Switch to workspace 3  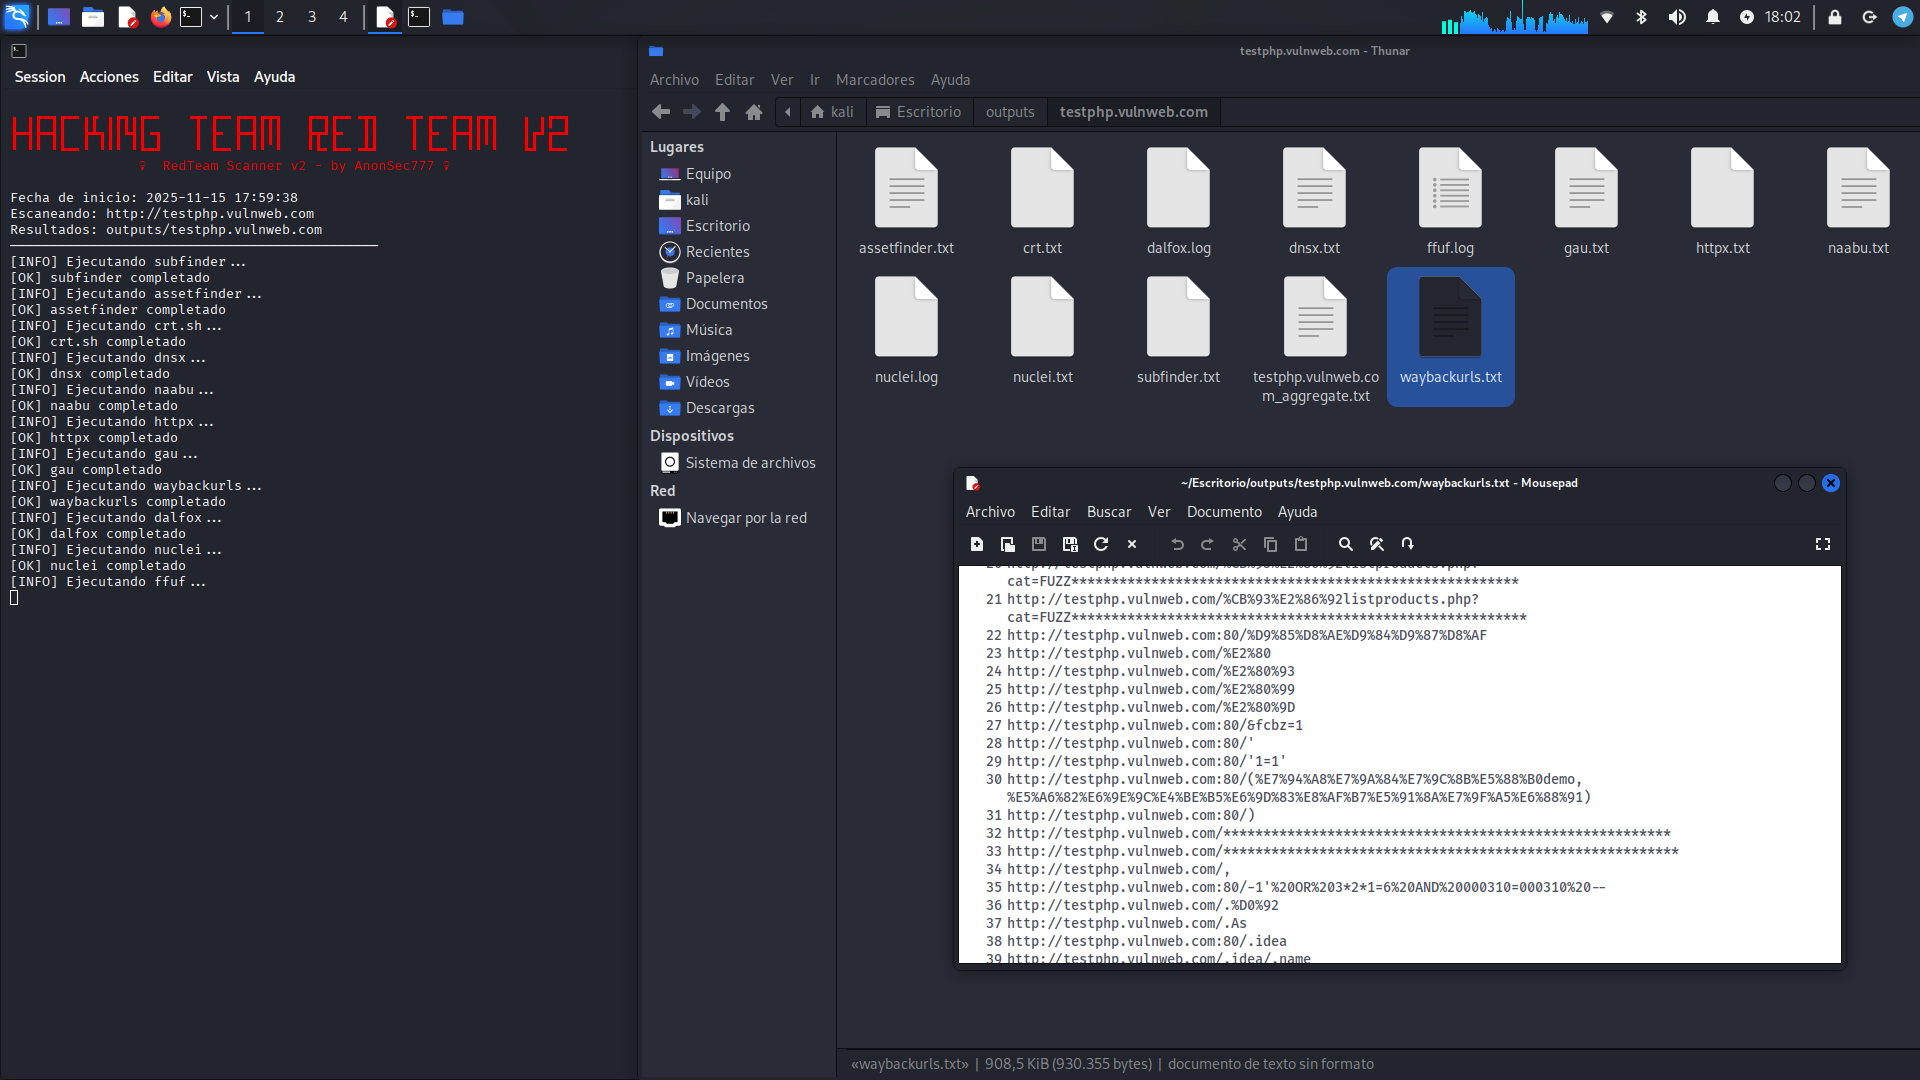tap(312, 17)
